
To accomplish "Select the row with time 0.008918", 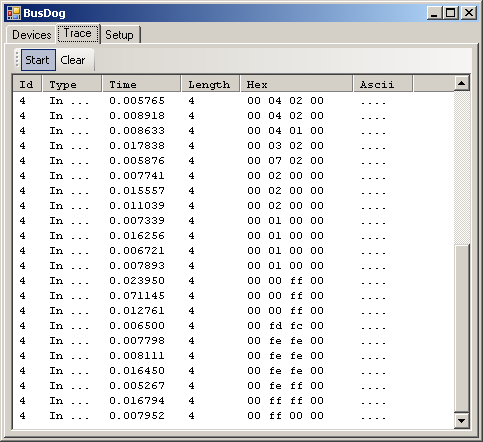I will [233, 116].
